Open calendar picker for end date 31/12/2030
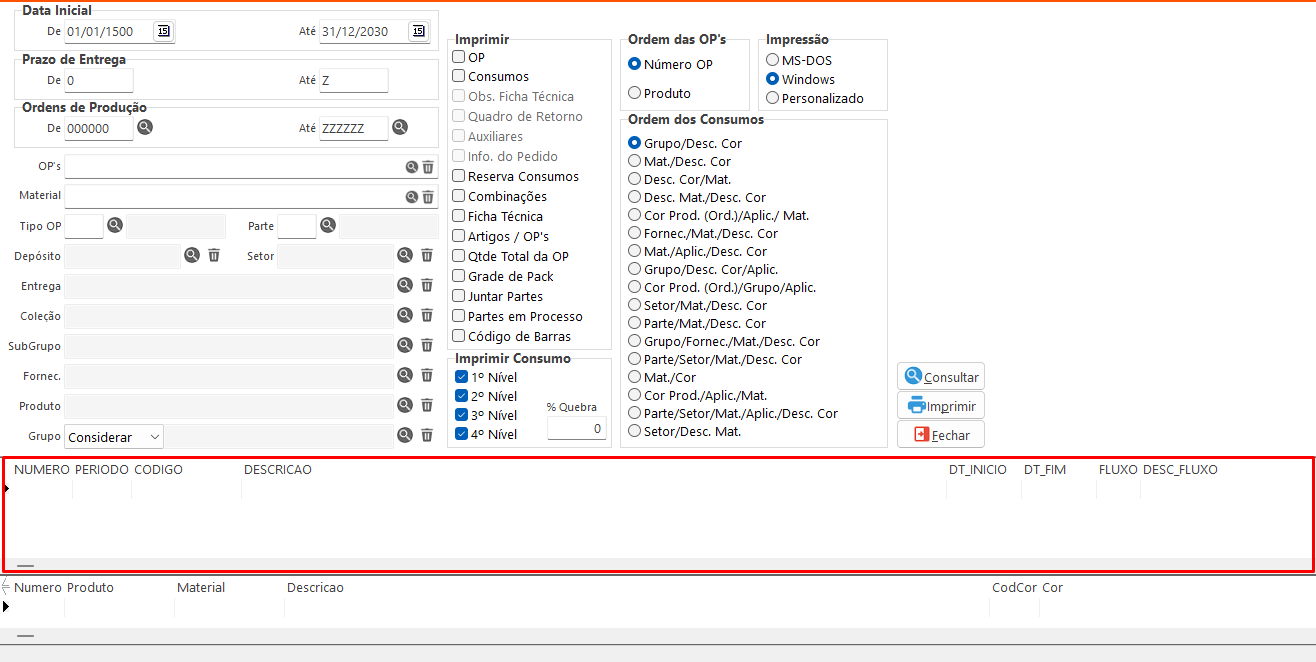Image resolution: width=1316 pixels, height=662 pixels. 418,32
